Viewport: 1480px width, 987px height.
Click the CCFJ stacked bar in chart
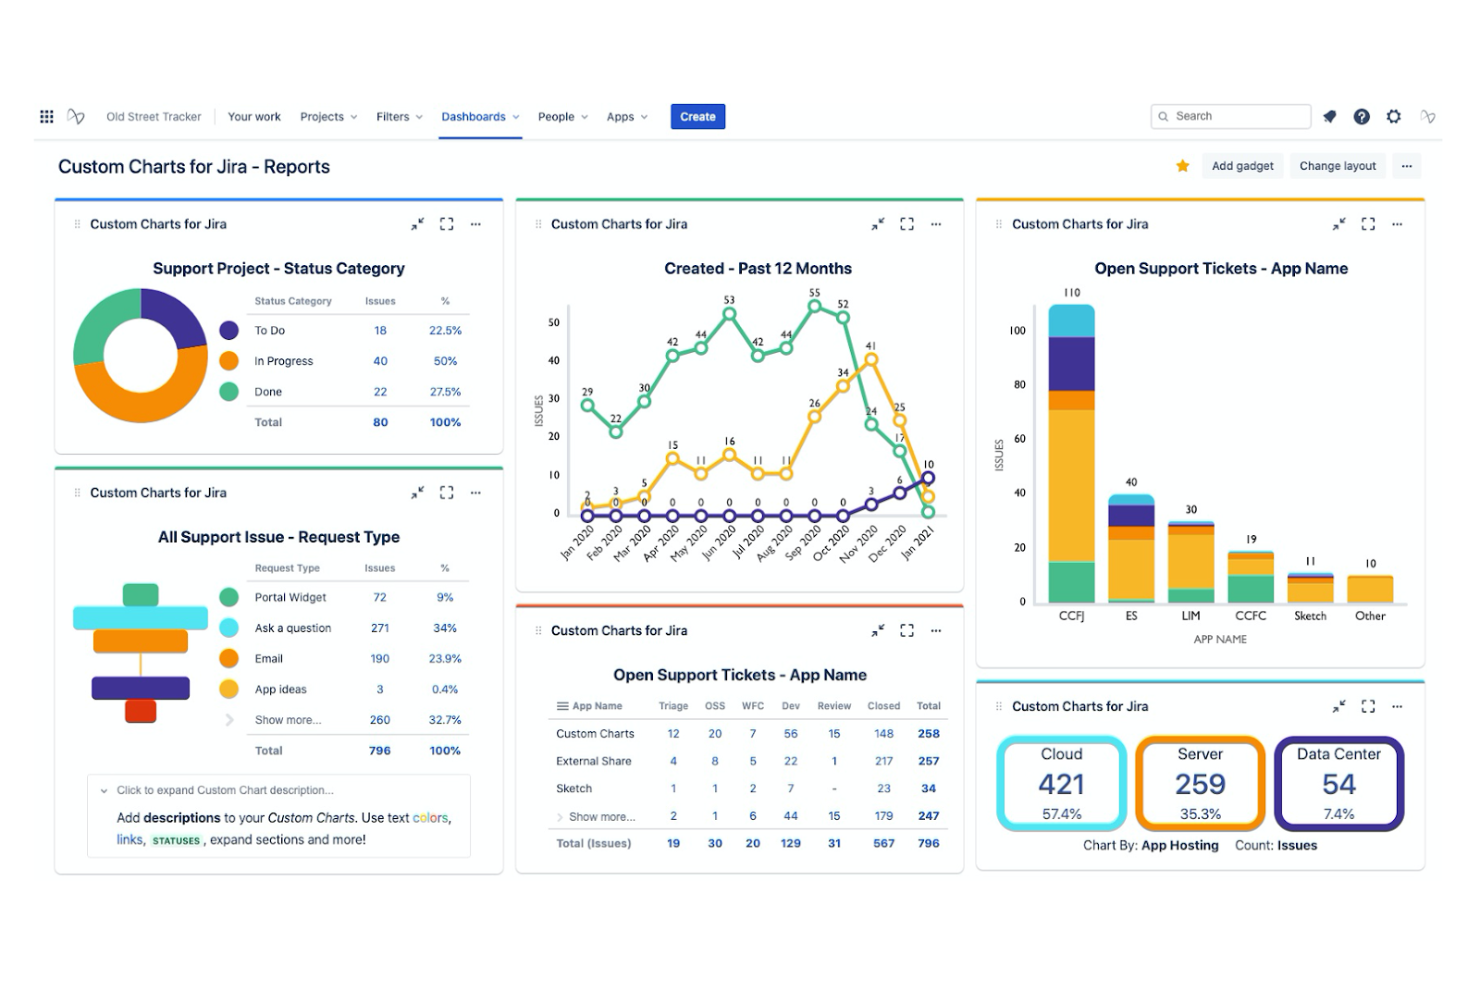click(1071, 453)
